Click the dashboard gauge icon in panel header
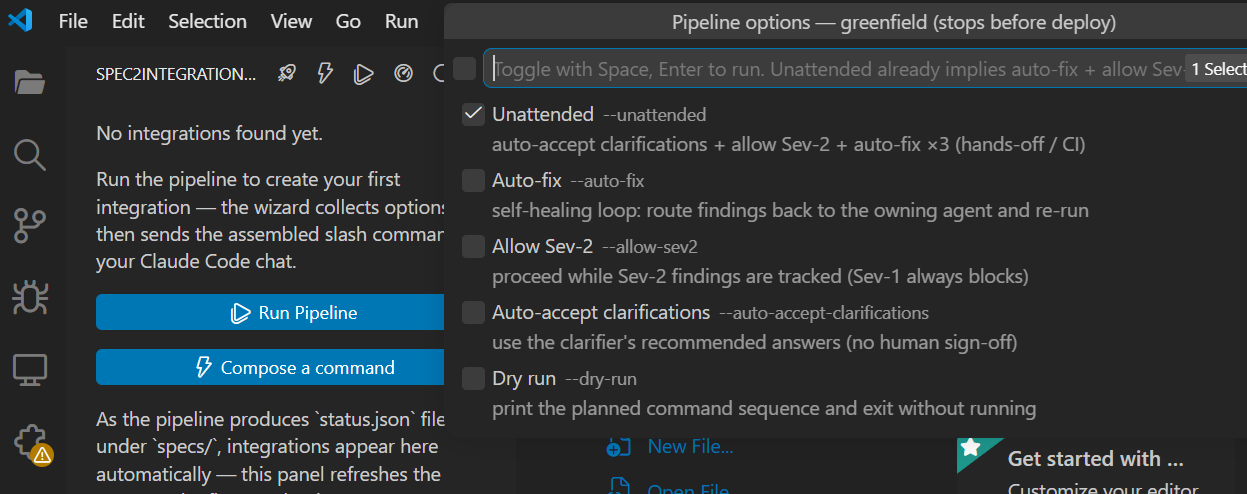The image size is (1247, 494). 403,73
